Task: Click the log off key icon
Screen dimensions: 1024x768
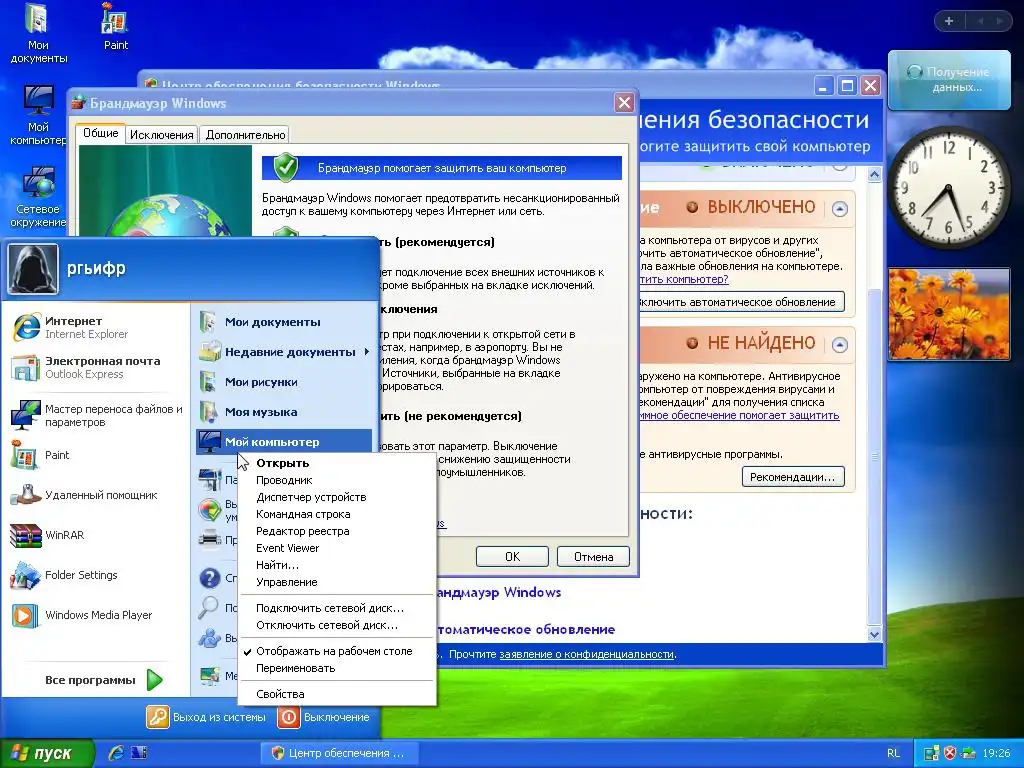Action: coord(157,717)
